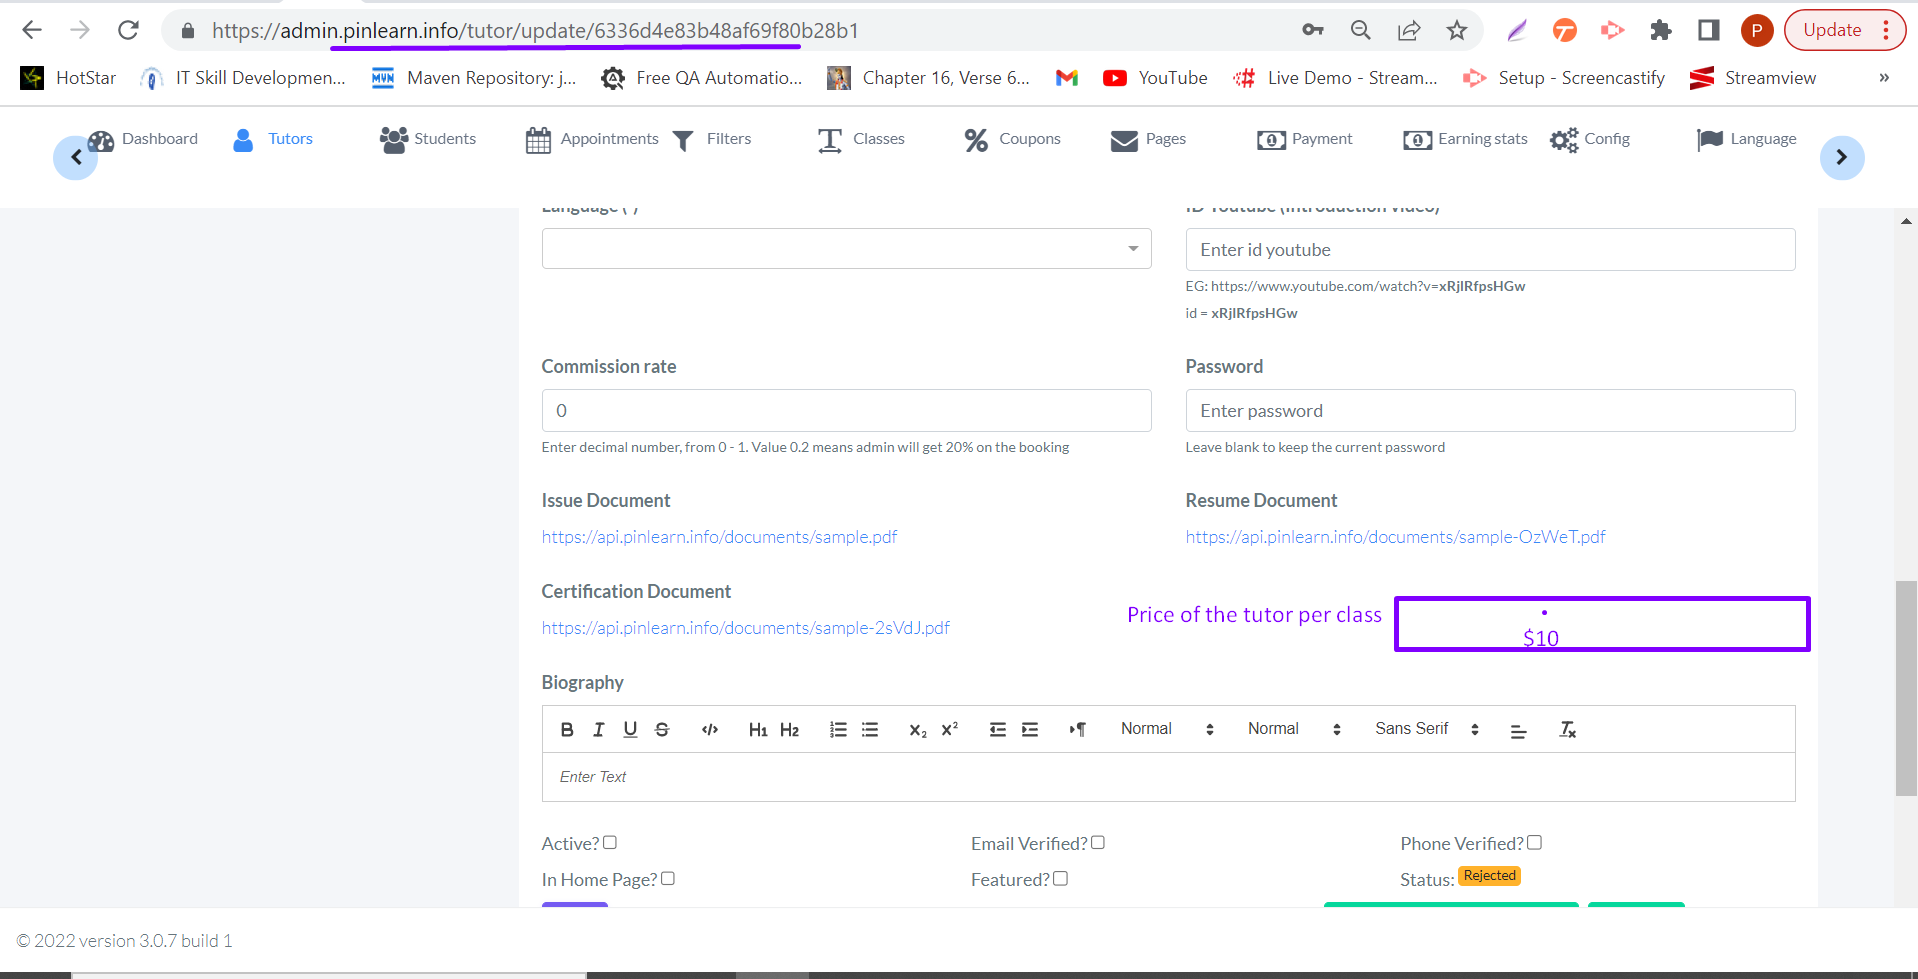
Task: Clear formatting in Biography editor
Action: (x=1568, y=730)
